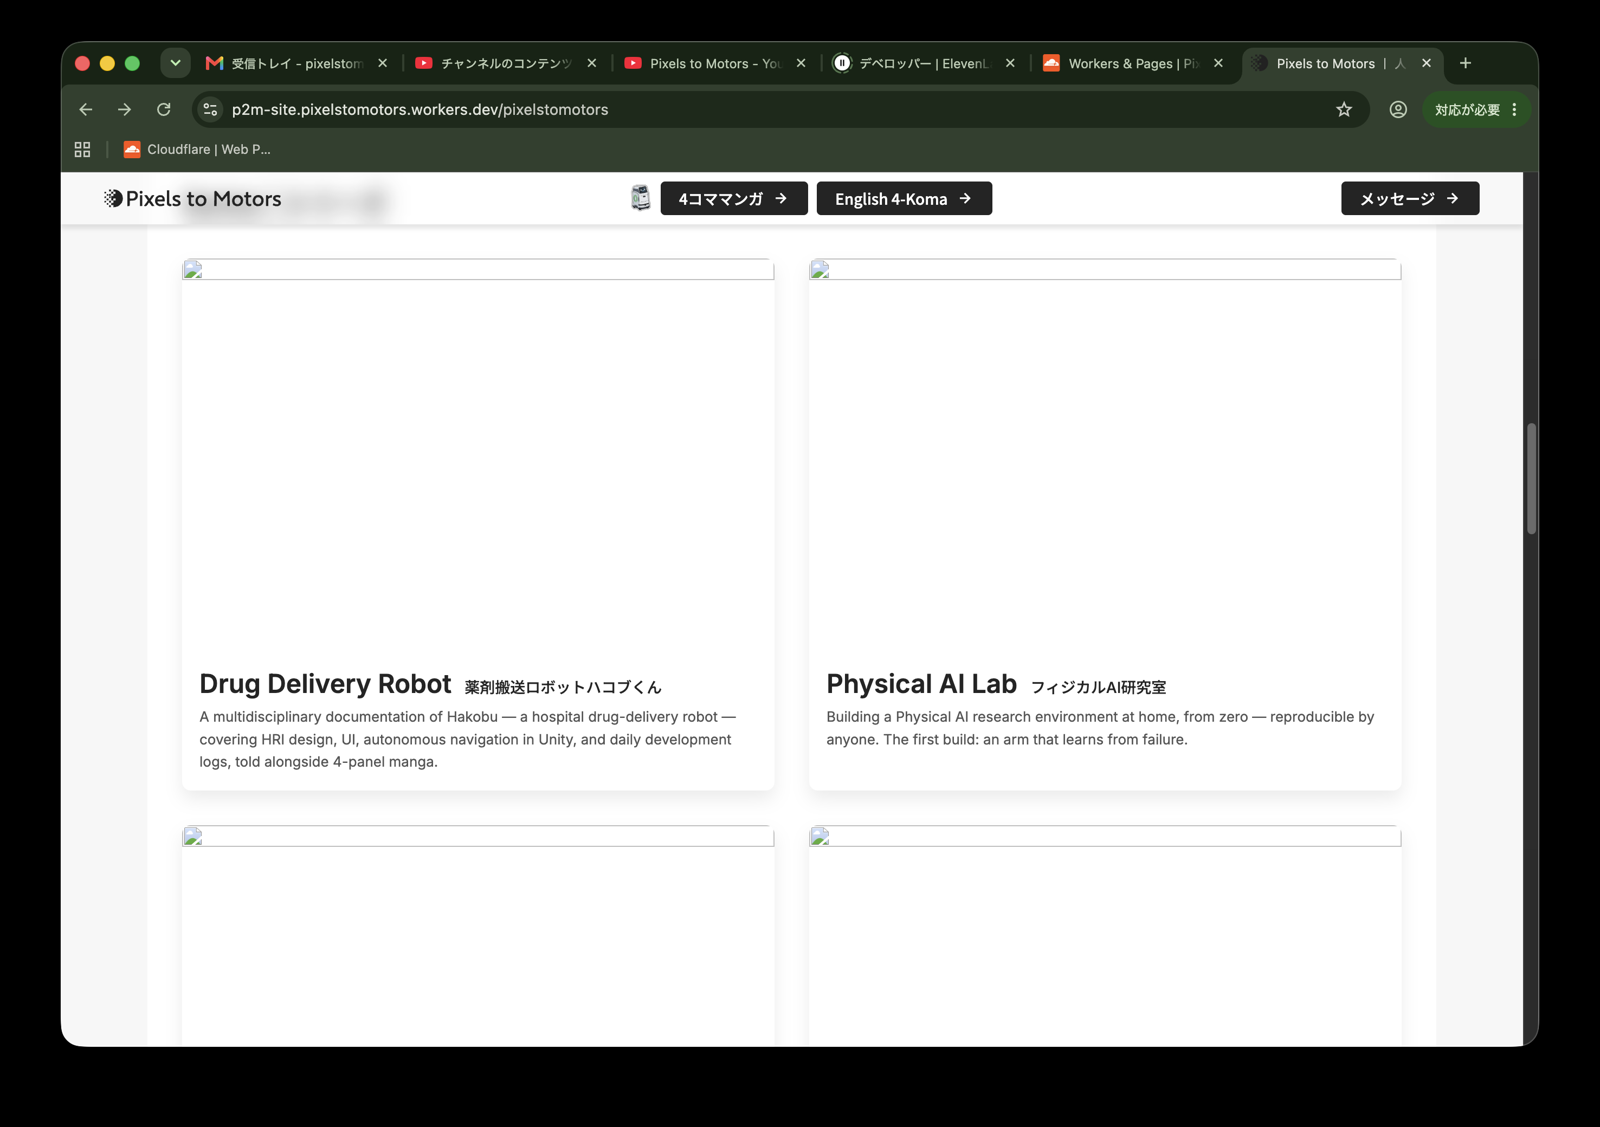Viewport: 1600px width, 1127px height.
Task: Open the apps grid in bookmarks bar
Action: (x=82, y=149)
